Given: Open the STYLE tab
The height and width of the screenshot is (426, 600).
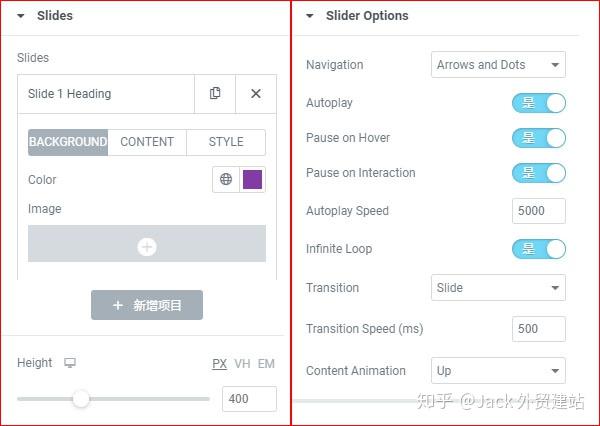Looking at the screenshot, I should pyautogui.click(x=226, y=142).
